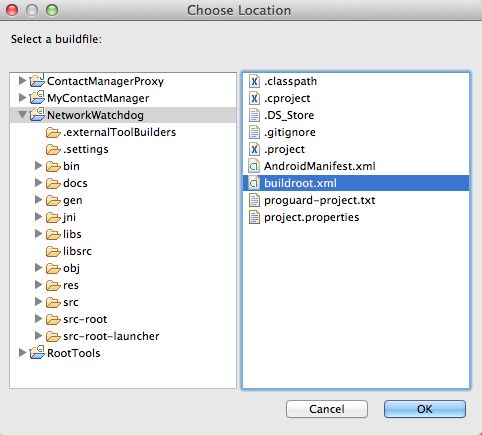Screen dimensions: 482x435
Task: Click the .cproject X file icon
Action: click(x=254, y=98)
